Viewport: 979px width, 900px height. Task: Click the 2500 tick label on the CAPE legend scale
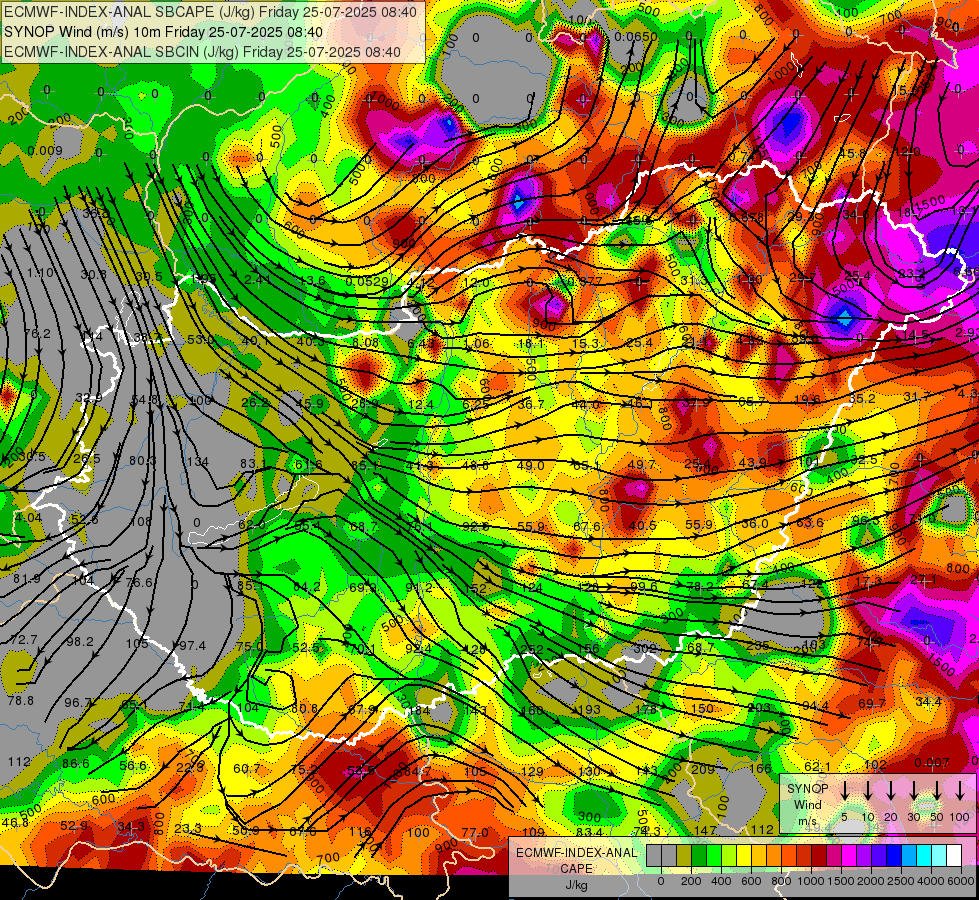click(x=901, y=881)
